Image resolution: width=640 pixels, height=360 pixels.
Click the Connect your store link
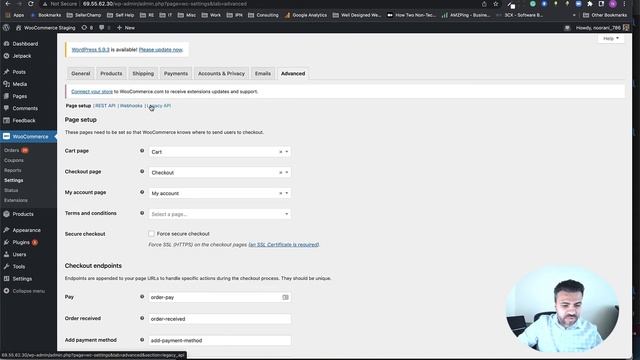coord(92,91)
